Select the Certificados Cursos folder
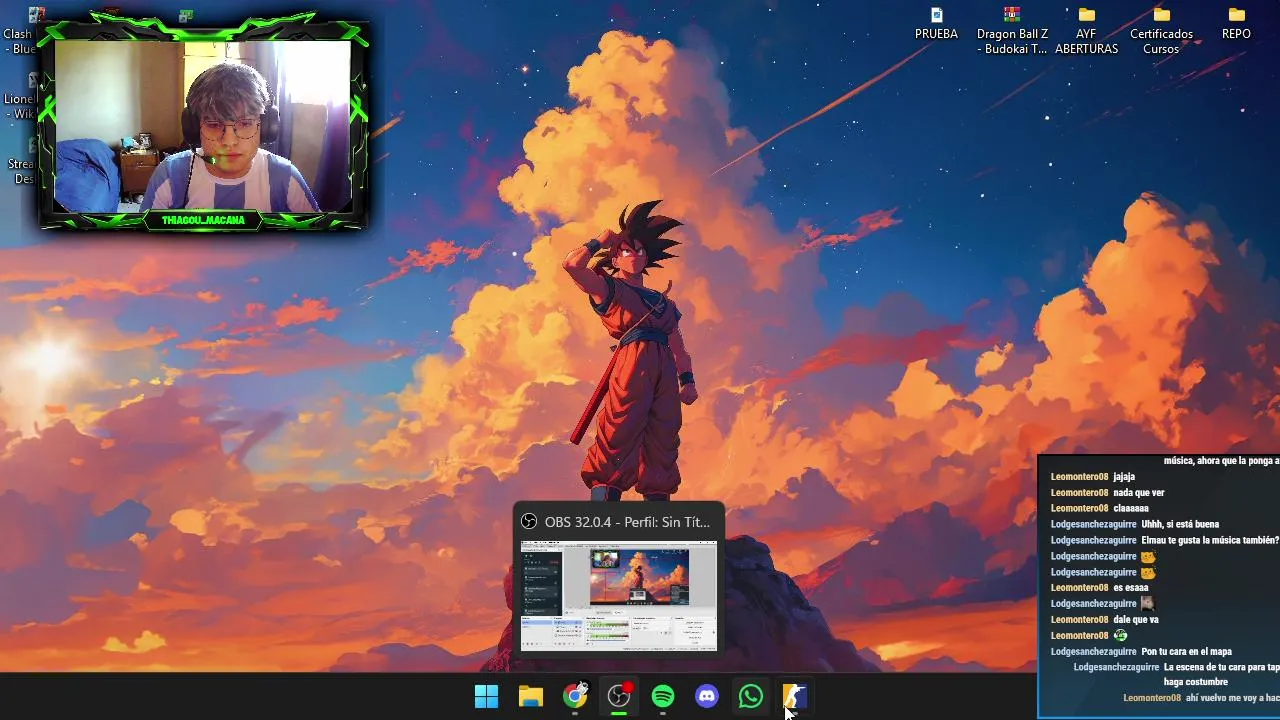1280x720 pixels. pos(1161,31)
